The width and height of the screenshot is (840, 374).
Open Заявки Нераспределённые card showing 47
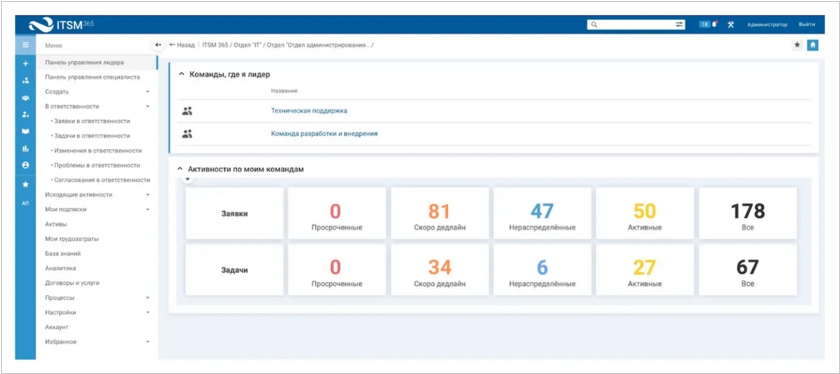(x=542, y=213)
